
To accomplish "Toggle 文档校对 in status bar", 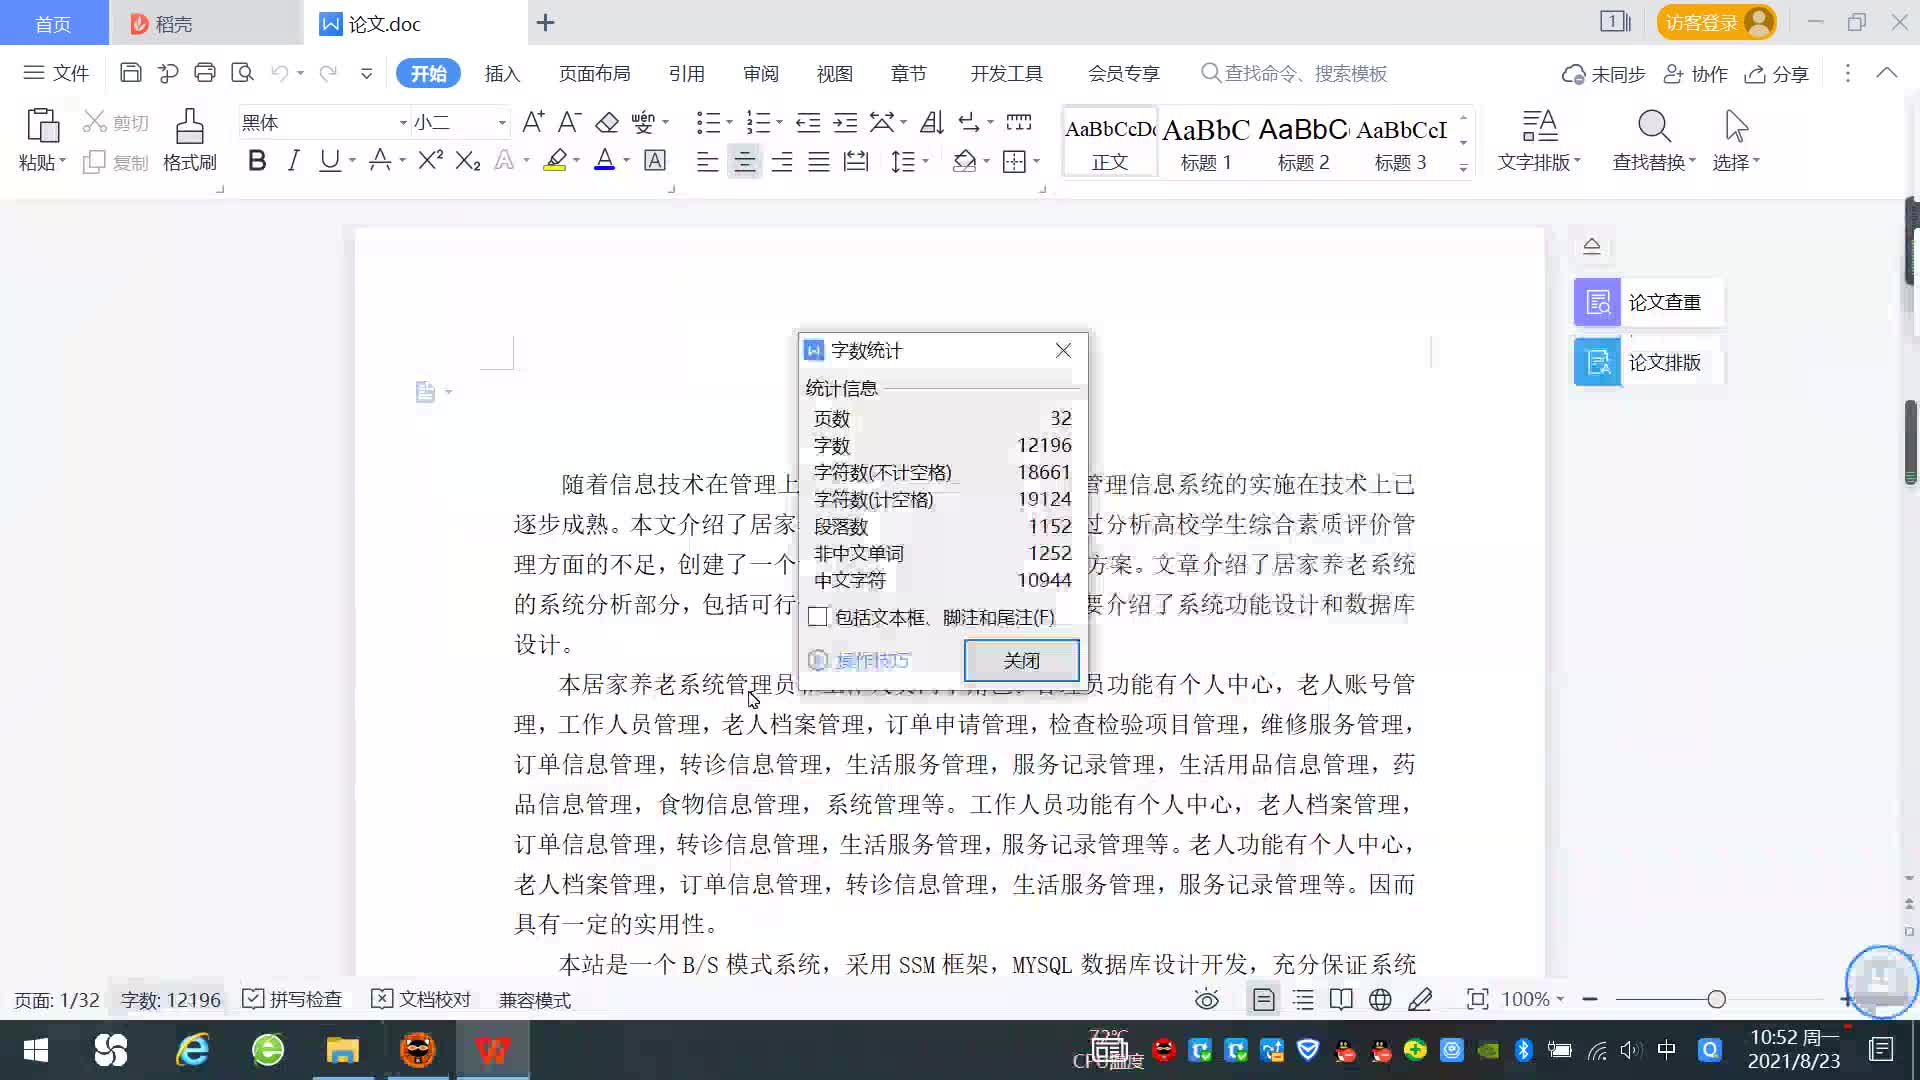I will point(421,1000).
